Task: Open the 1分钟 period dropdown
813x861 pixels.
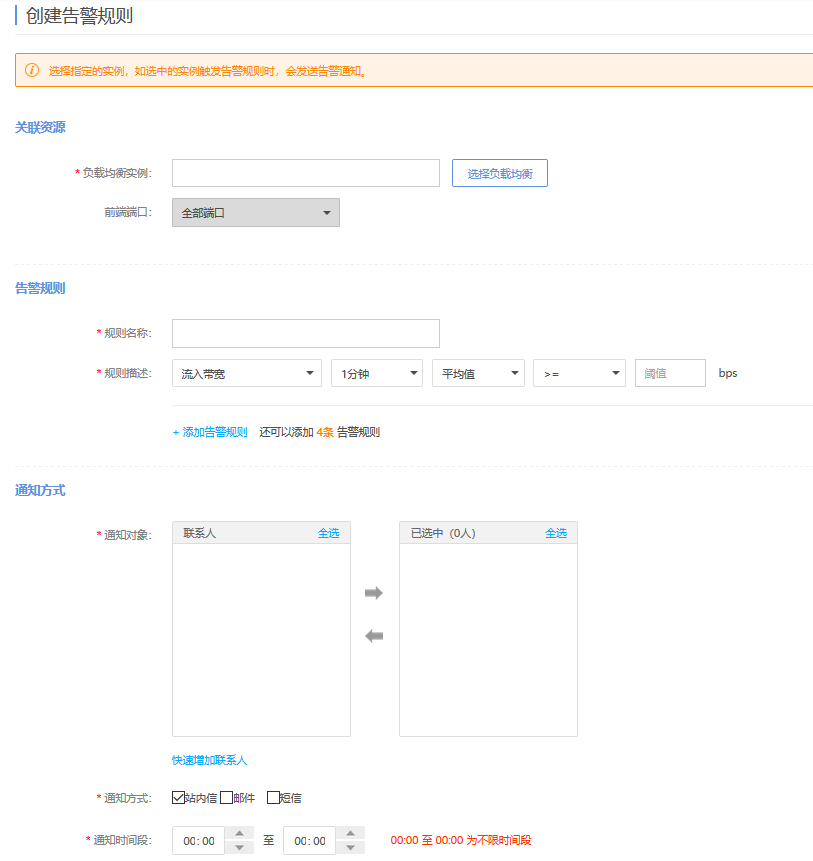Action: tap(377, 373)
